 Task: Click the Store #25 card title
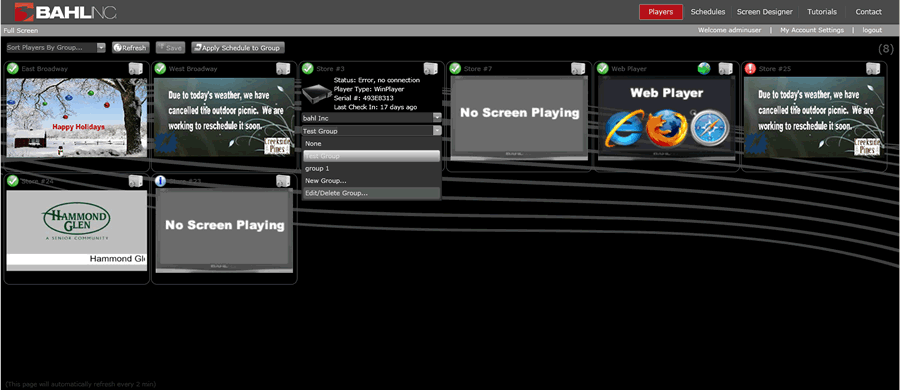pos(775,69)
